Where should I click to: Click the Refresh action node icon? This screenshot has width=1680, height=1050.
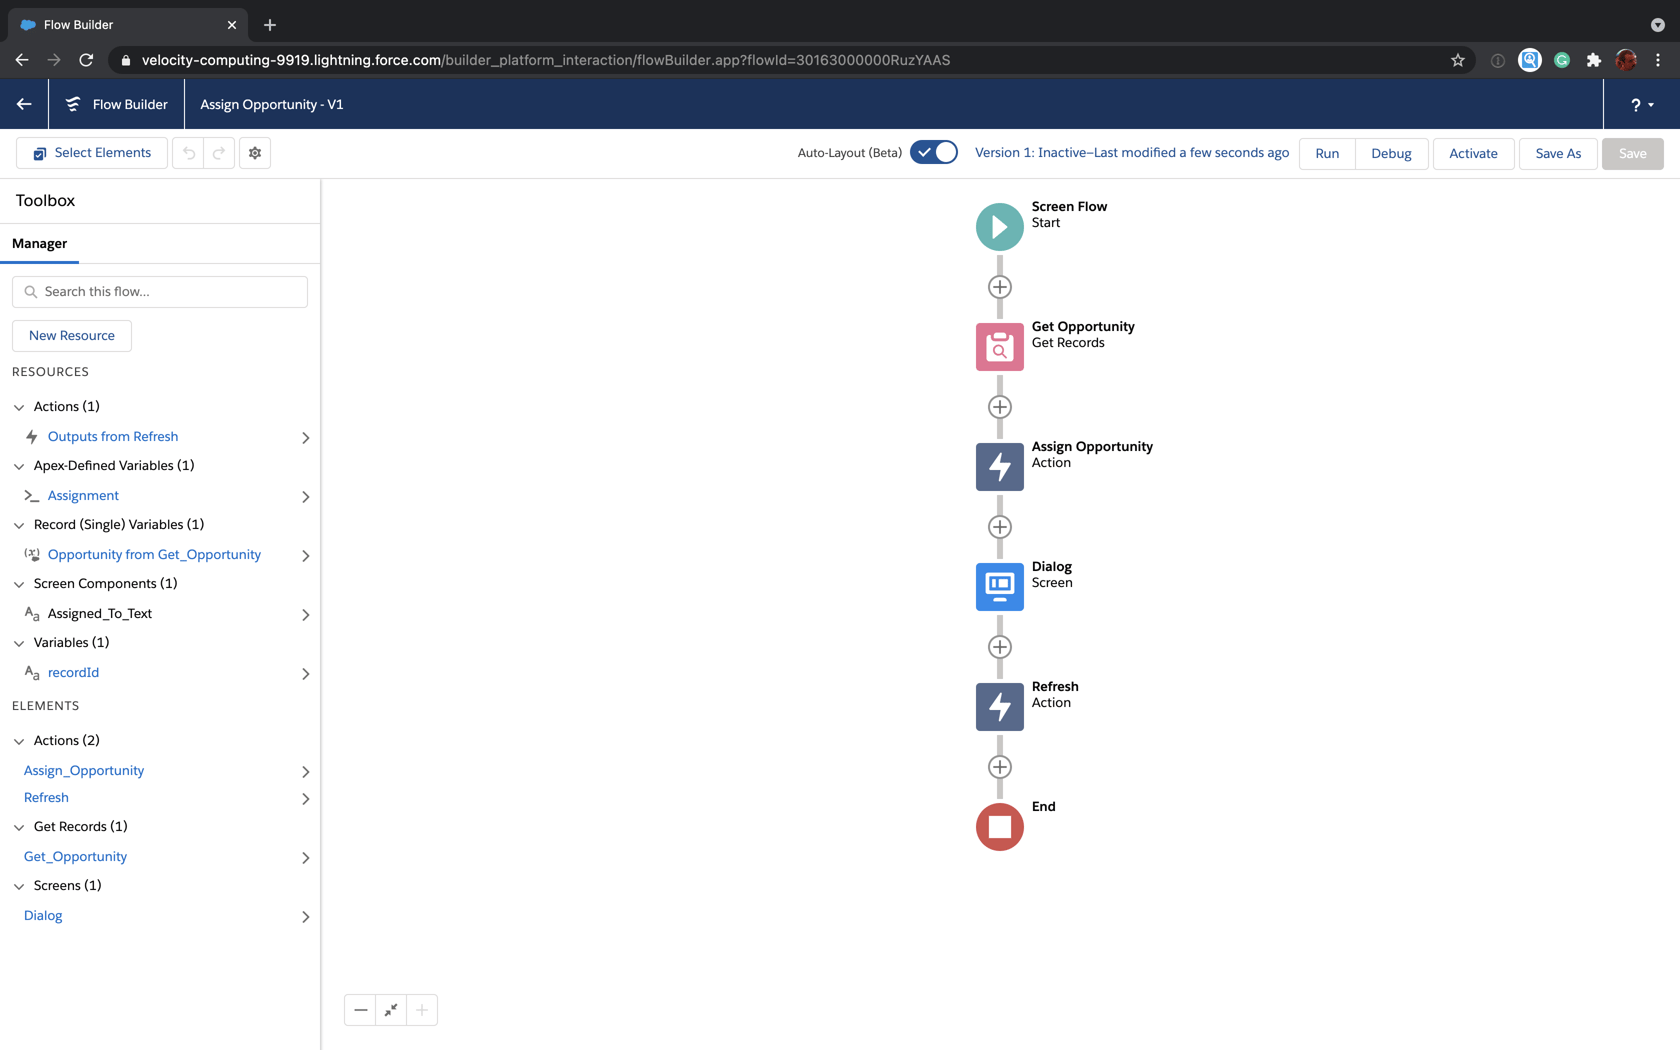(999, 707)
